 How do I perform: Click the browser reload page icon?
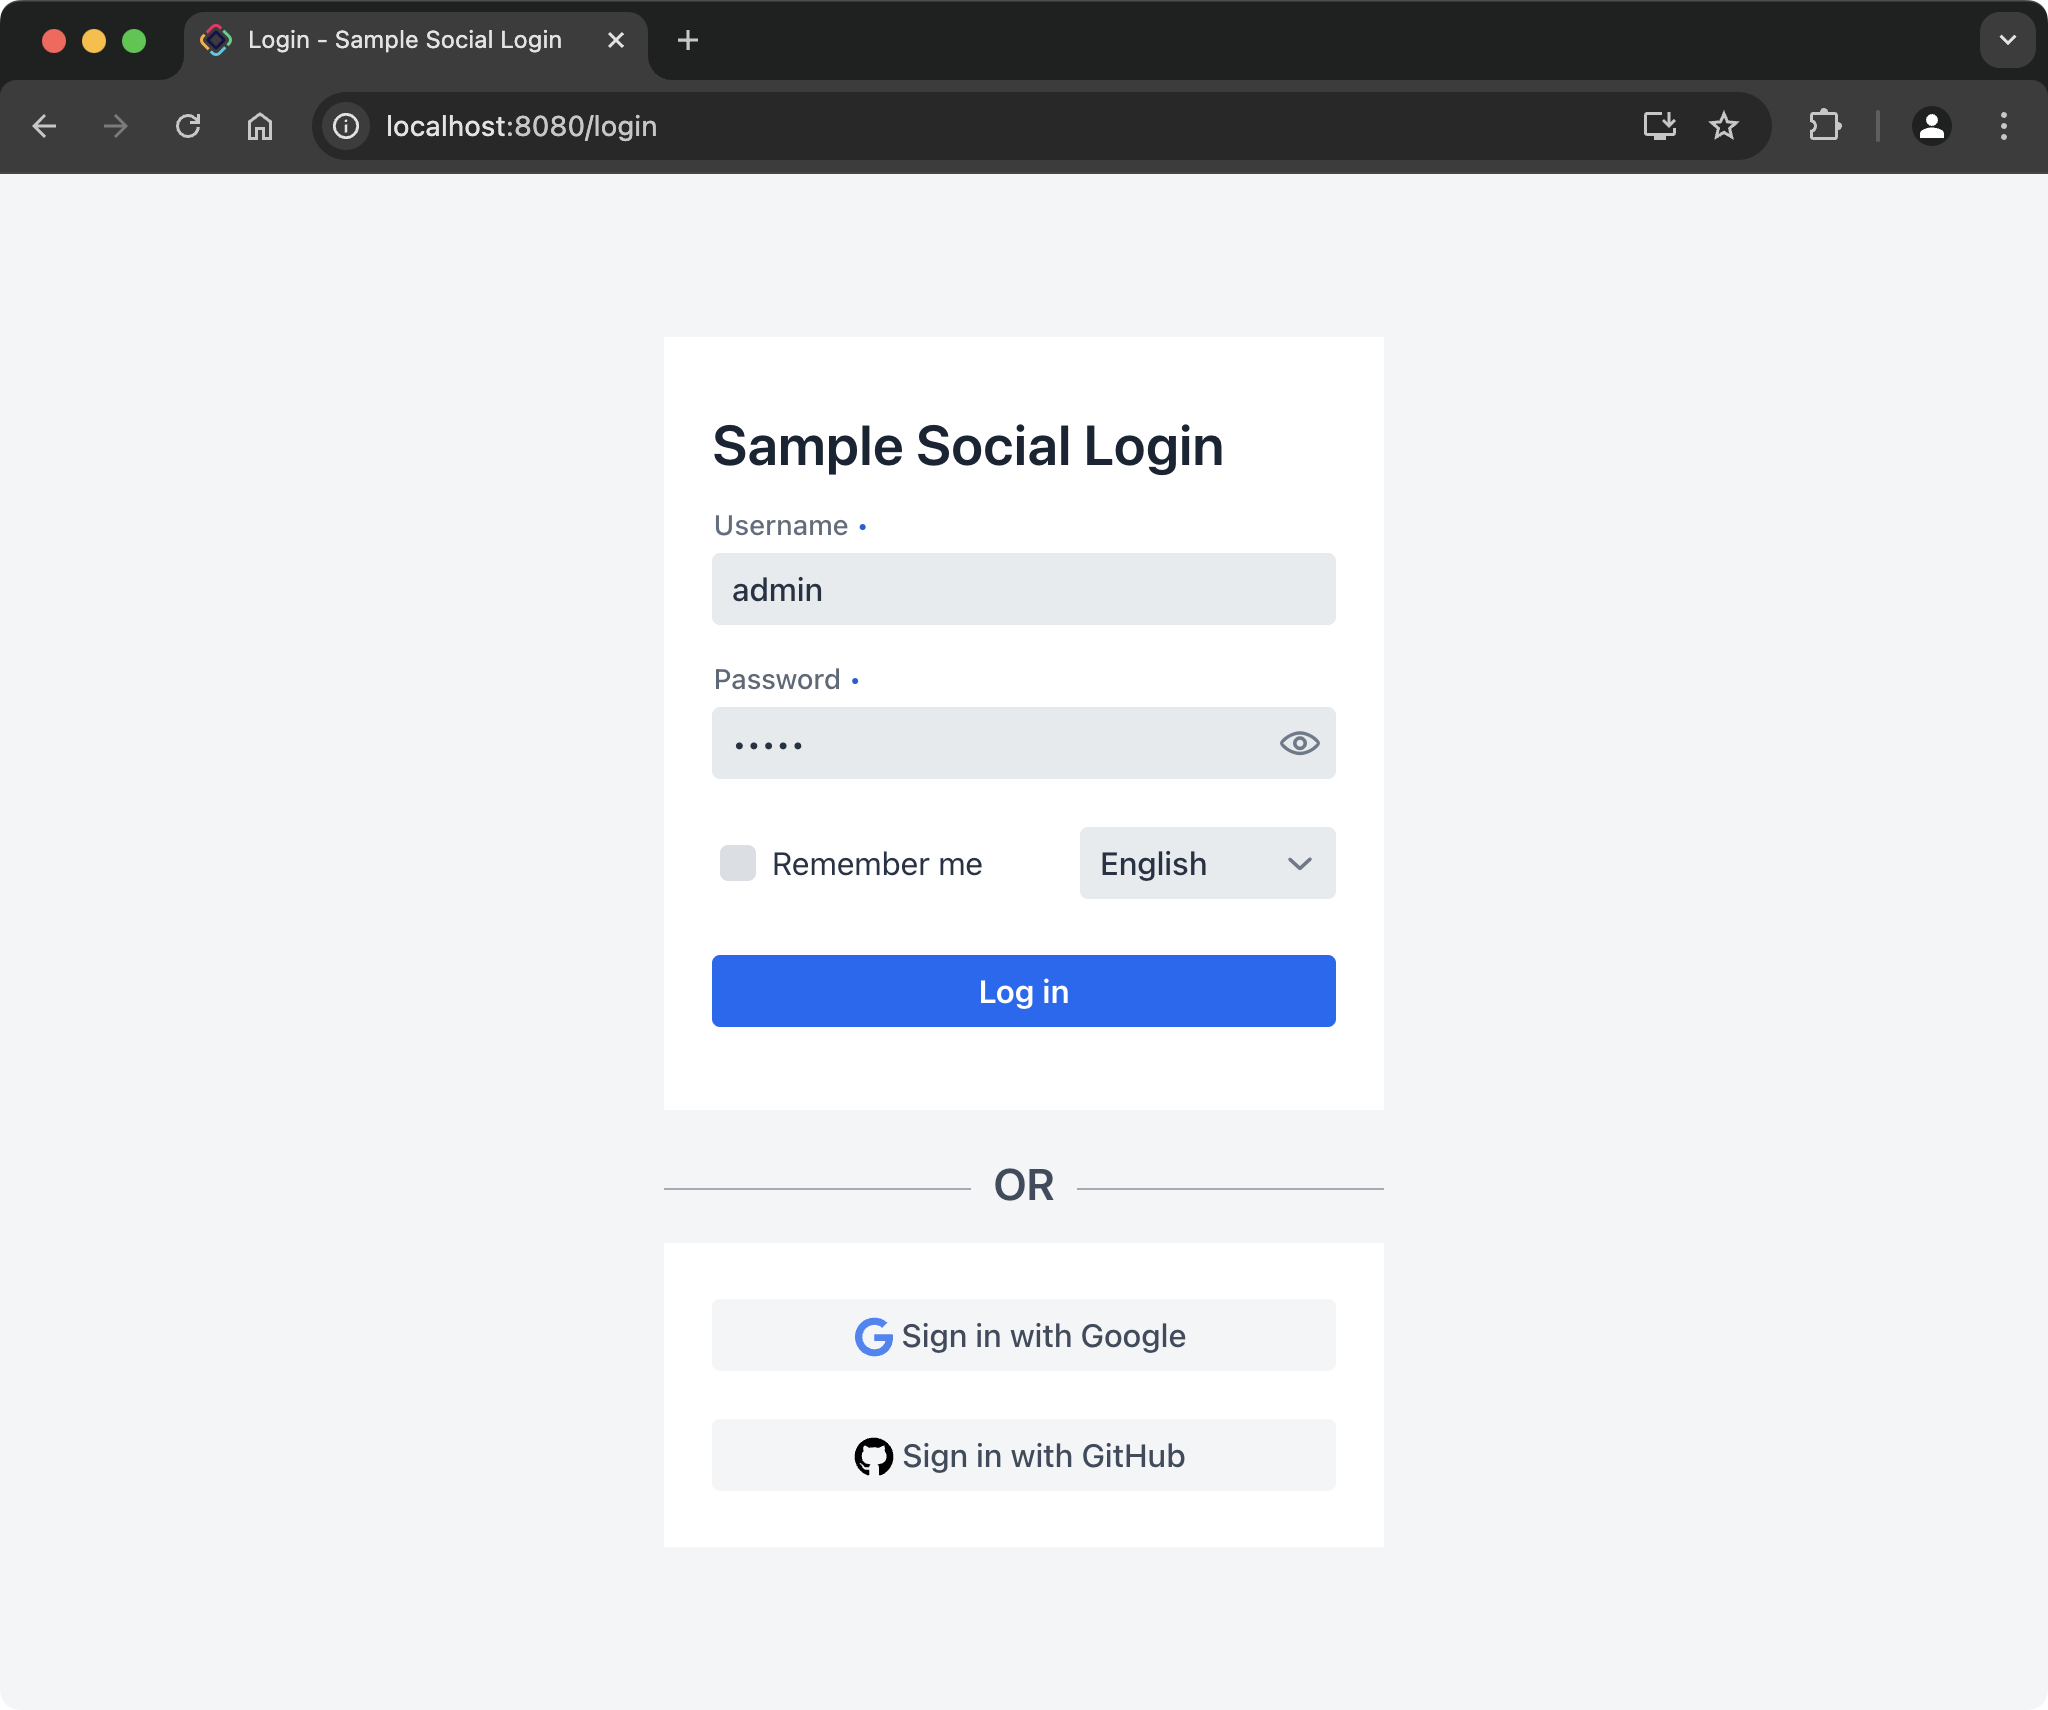189,126
